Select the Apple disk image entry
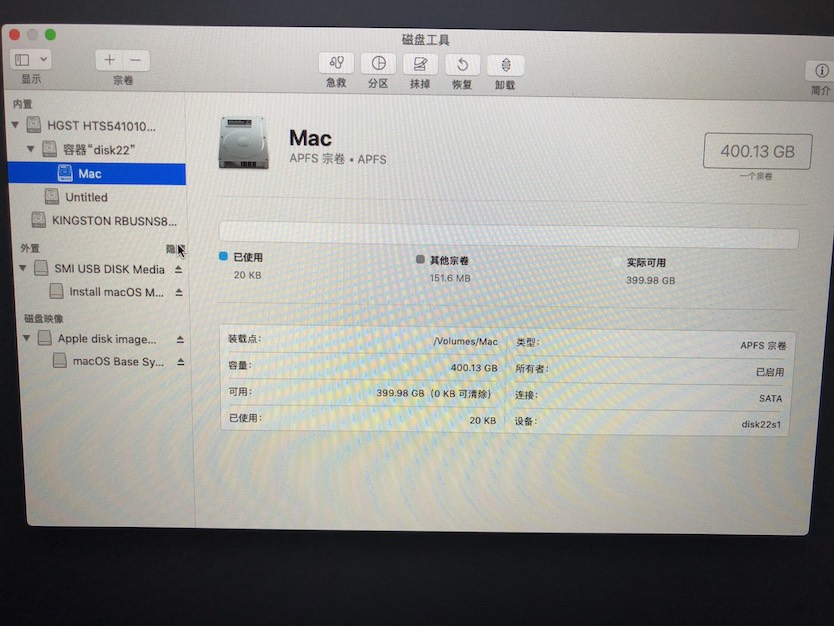This screenshot has width=834, height=626. [97, 338]
